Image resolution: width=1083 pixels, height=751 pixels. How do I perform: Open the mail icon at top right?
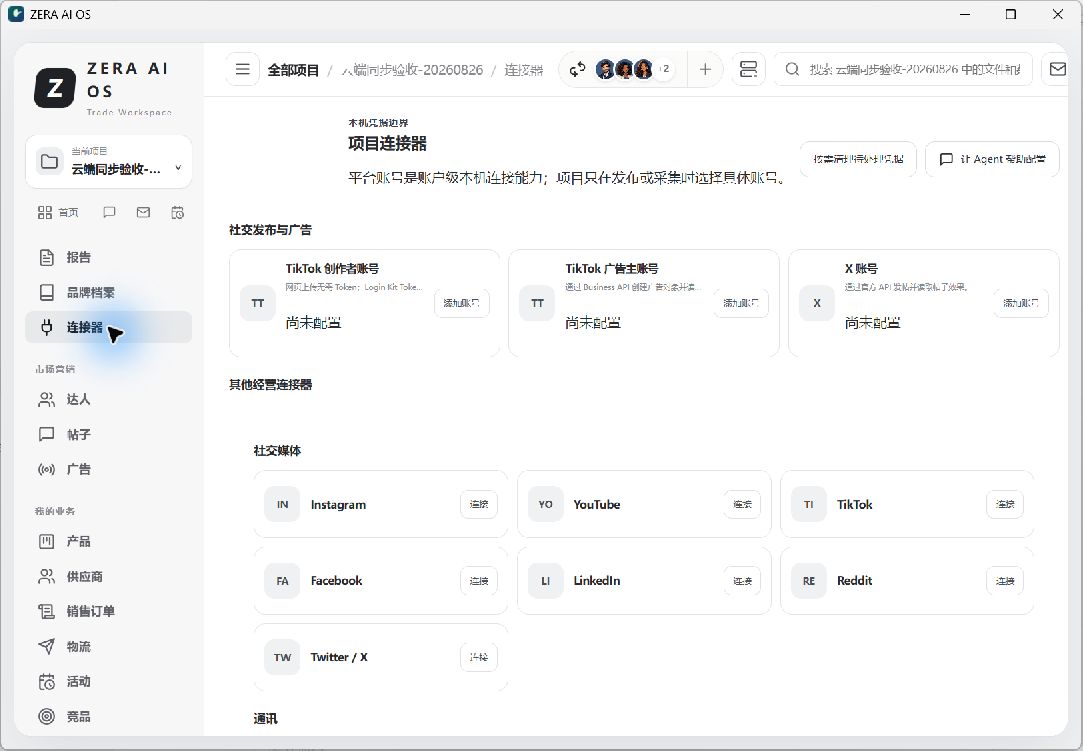[1057, 69]
